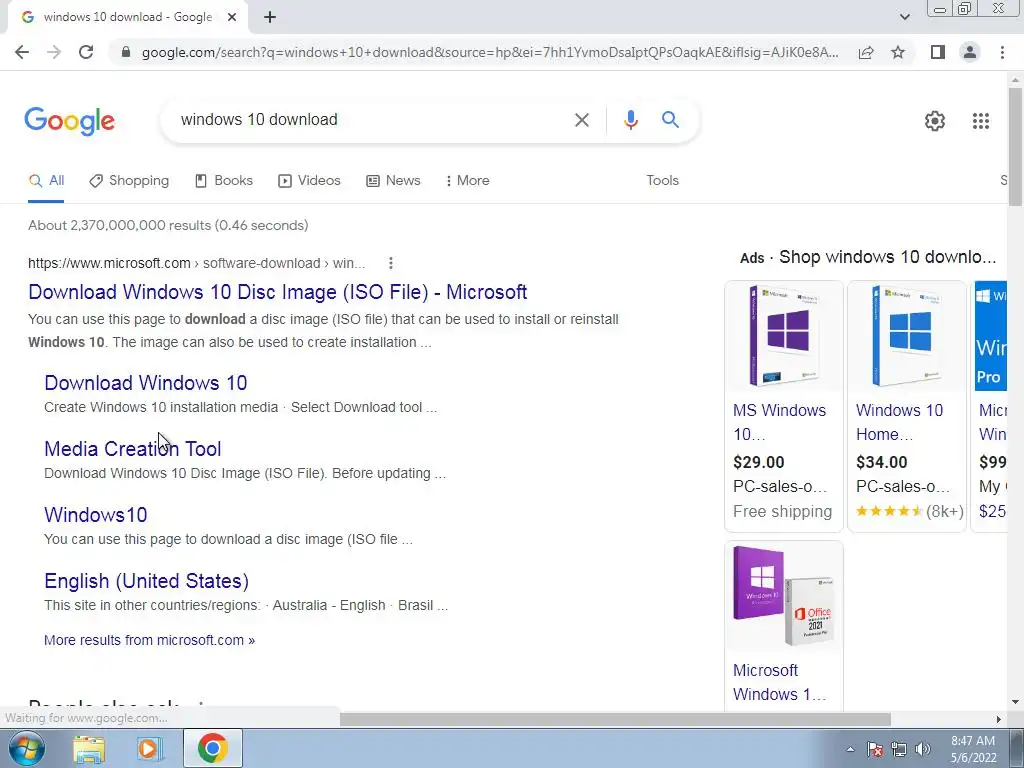View site info via the padlock icon
The height and width of the screenshot is (768, 1024).
pyautogui.click(x=126, y=52)
